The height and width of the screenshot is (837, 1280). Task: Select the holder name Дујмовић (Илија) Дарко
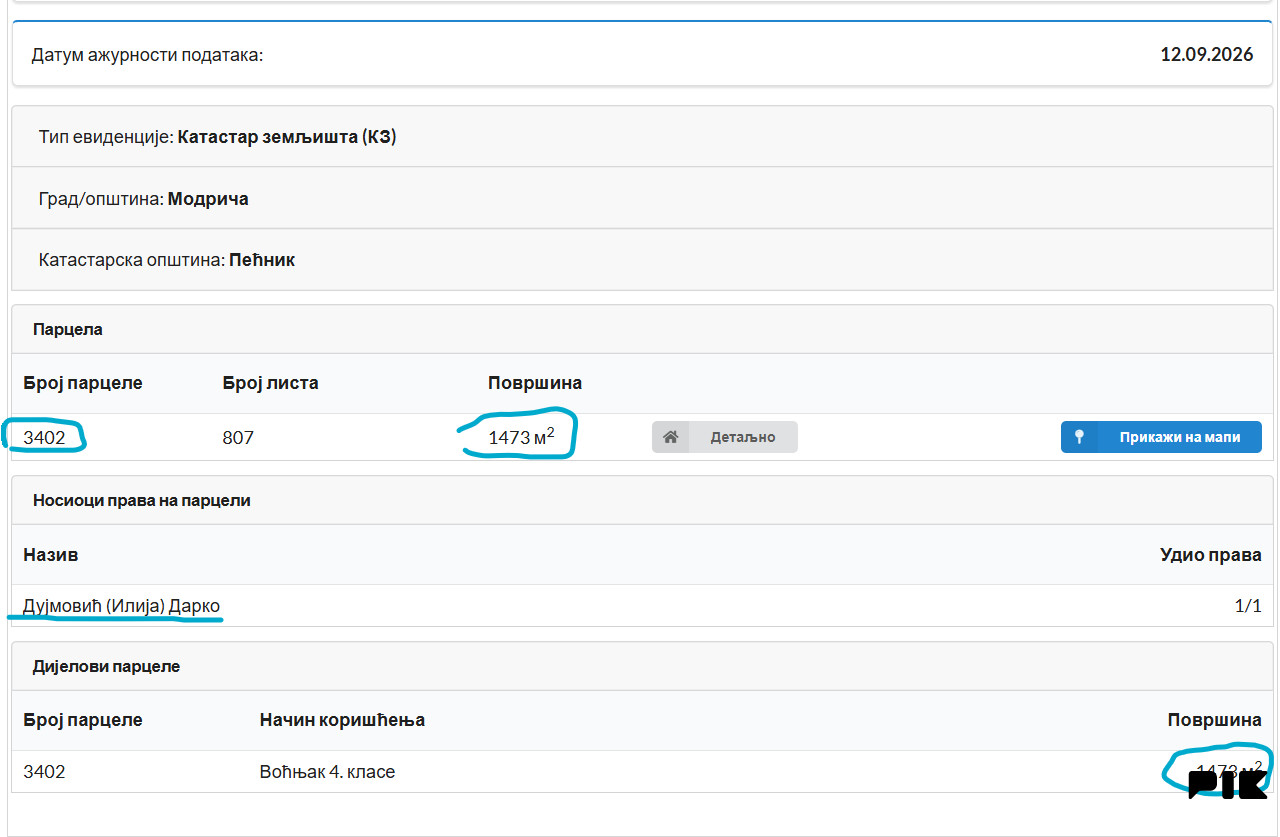point(122,606)
